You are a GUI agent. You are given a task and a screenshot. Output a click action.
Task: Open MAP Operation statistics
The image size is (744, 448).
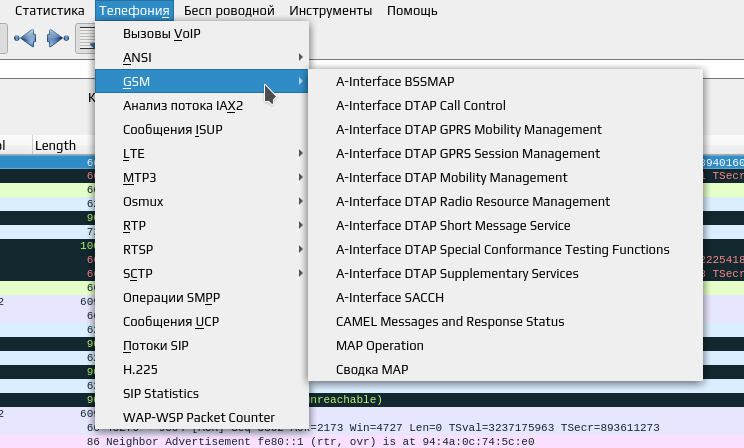(505, 345)
